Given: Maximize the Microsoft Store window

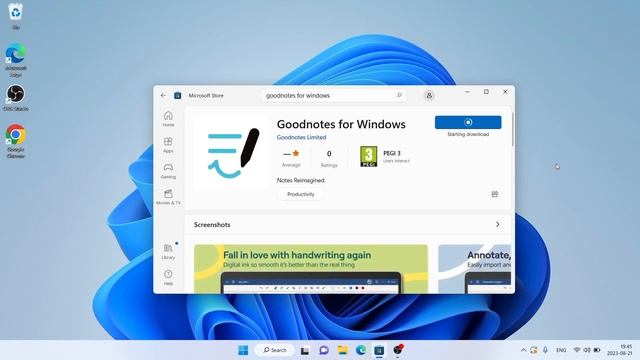Looking at the screenshot, I should 486,92.
